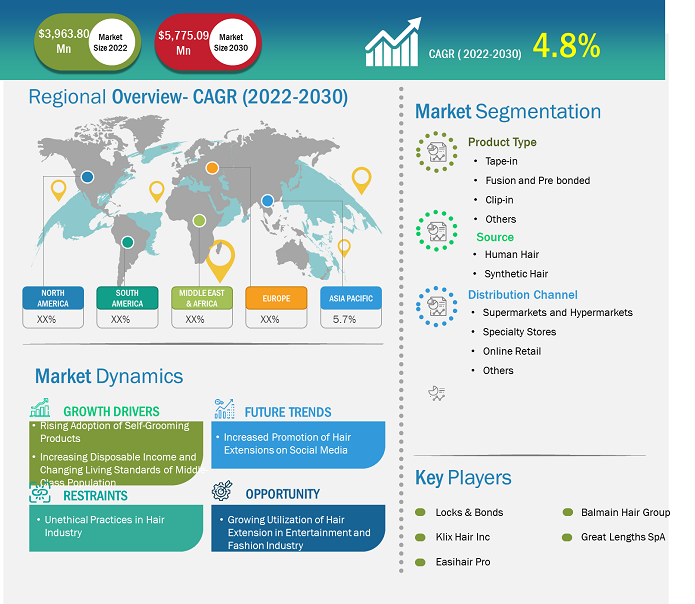Select the brown dot on South America
Image resolution: width=695 pixels, height=604 pixels.
(x=127, y=241)
